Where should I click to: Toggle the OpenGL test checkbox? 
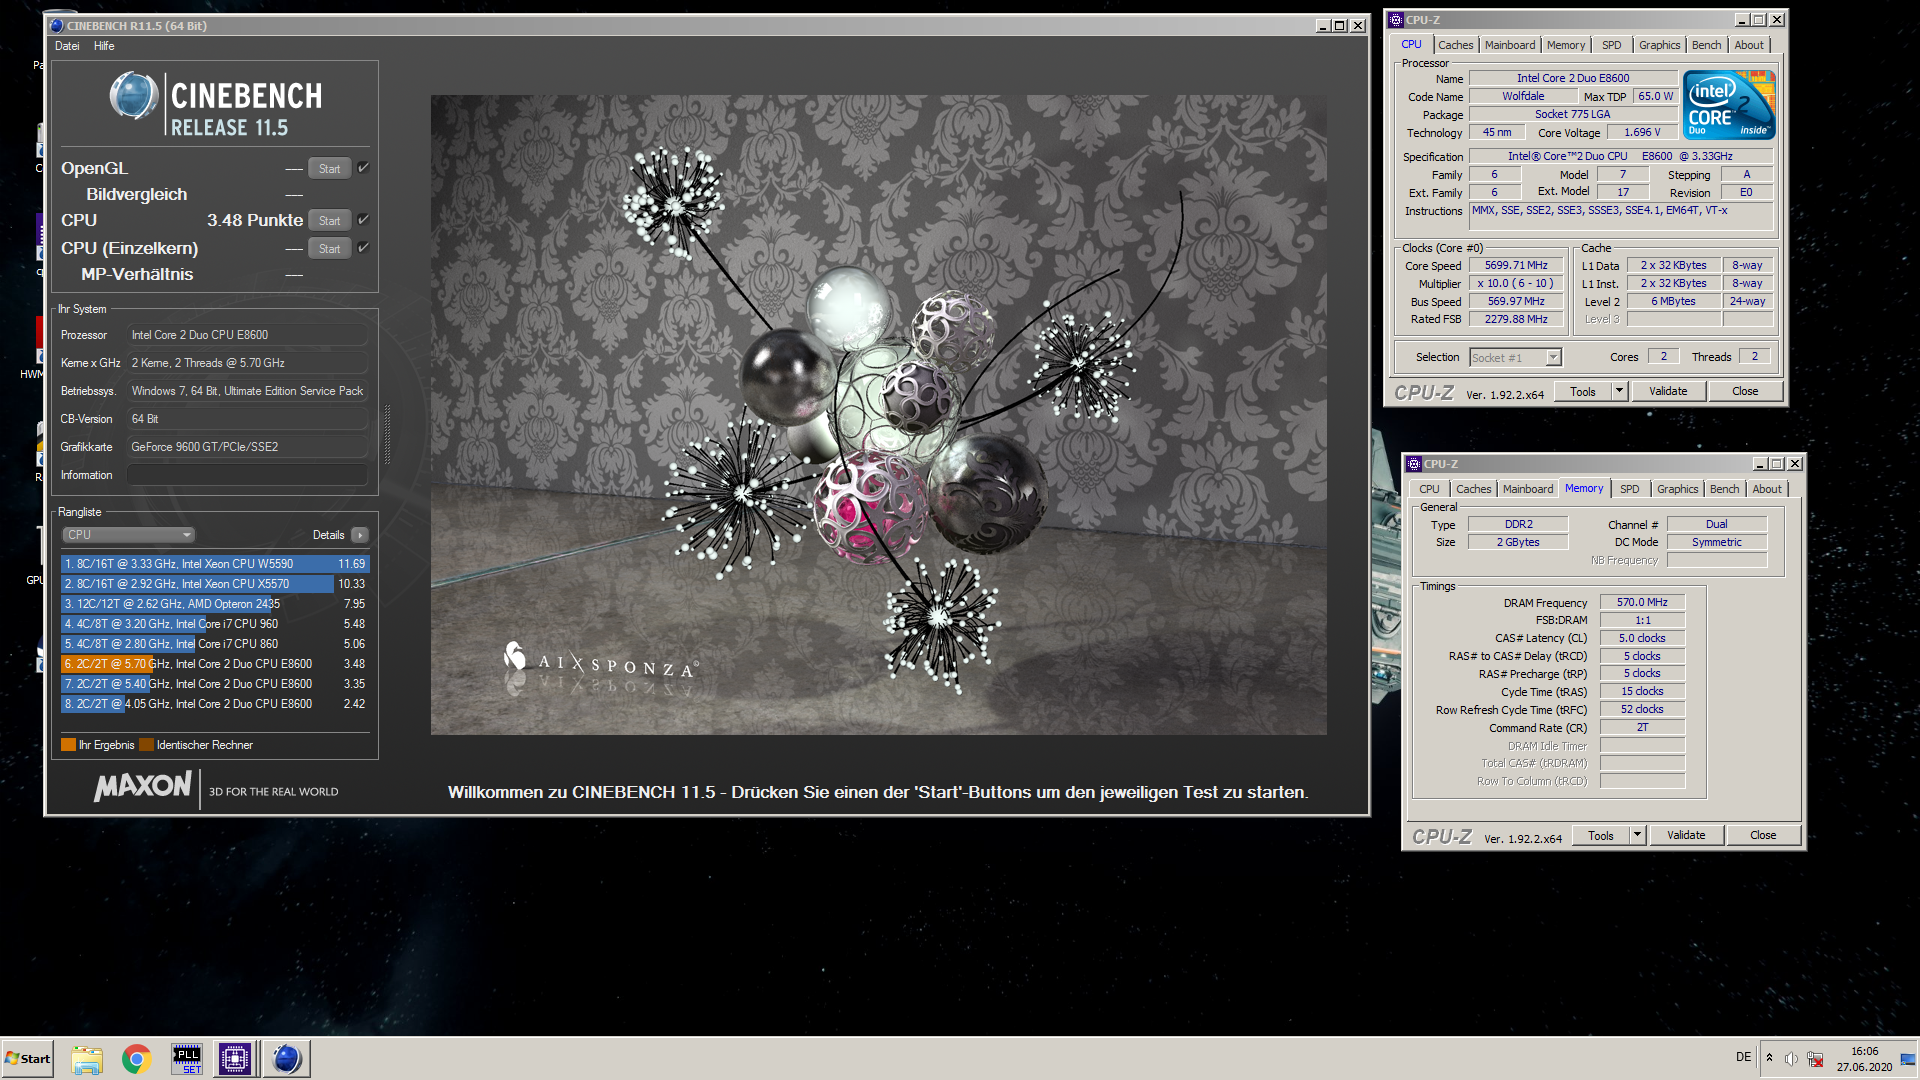(363, 168)
